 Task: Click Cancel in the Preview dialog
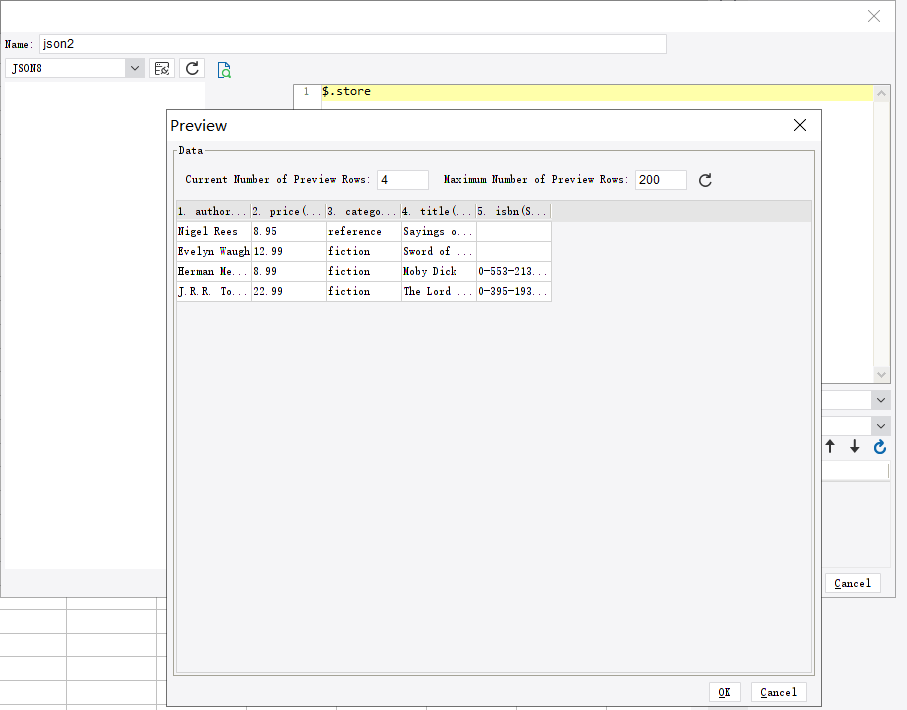click(778, 691)
